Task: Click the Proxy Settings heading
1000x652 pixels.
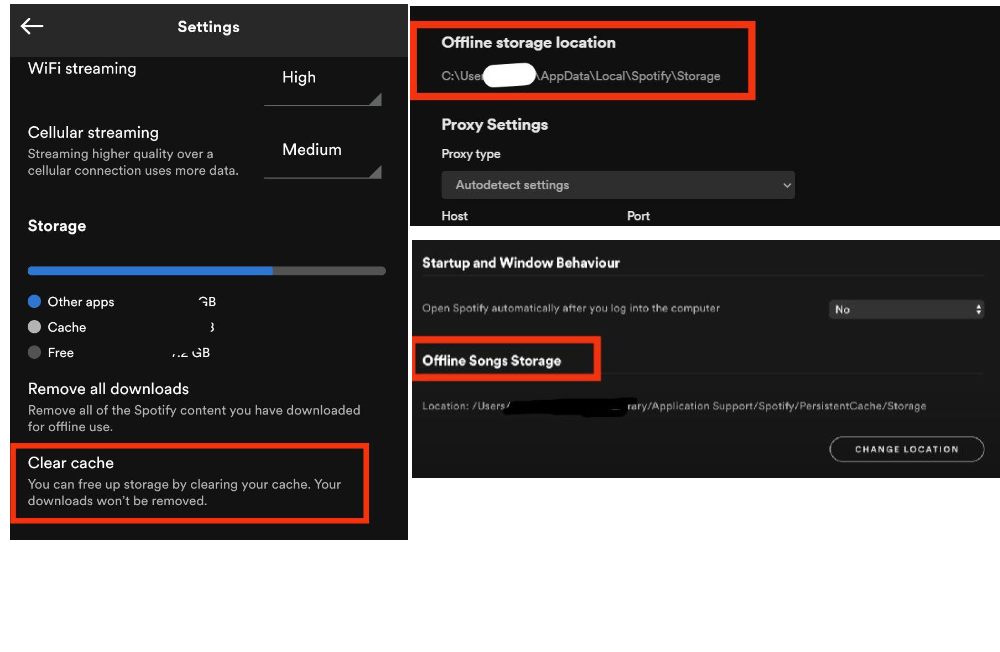Action: point(494,124)
